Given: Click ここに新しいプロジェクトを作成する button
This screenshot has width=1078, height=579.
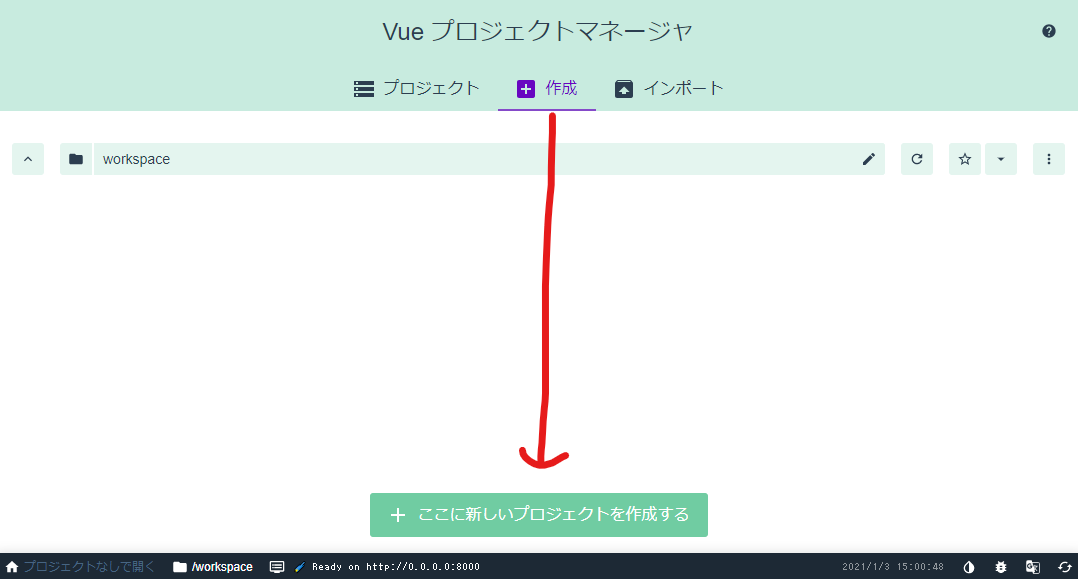Looking at the screenshot, I should pos(538,514).
